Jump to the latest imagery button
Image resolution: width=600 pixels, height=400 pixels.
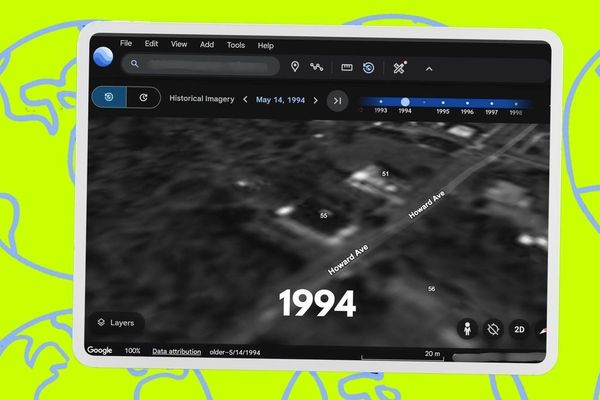tap(337, 101)
